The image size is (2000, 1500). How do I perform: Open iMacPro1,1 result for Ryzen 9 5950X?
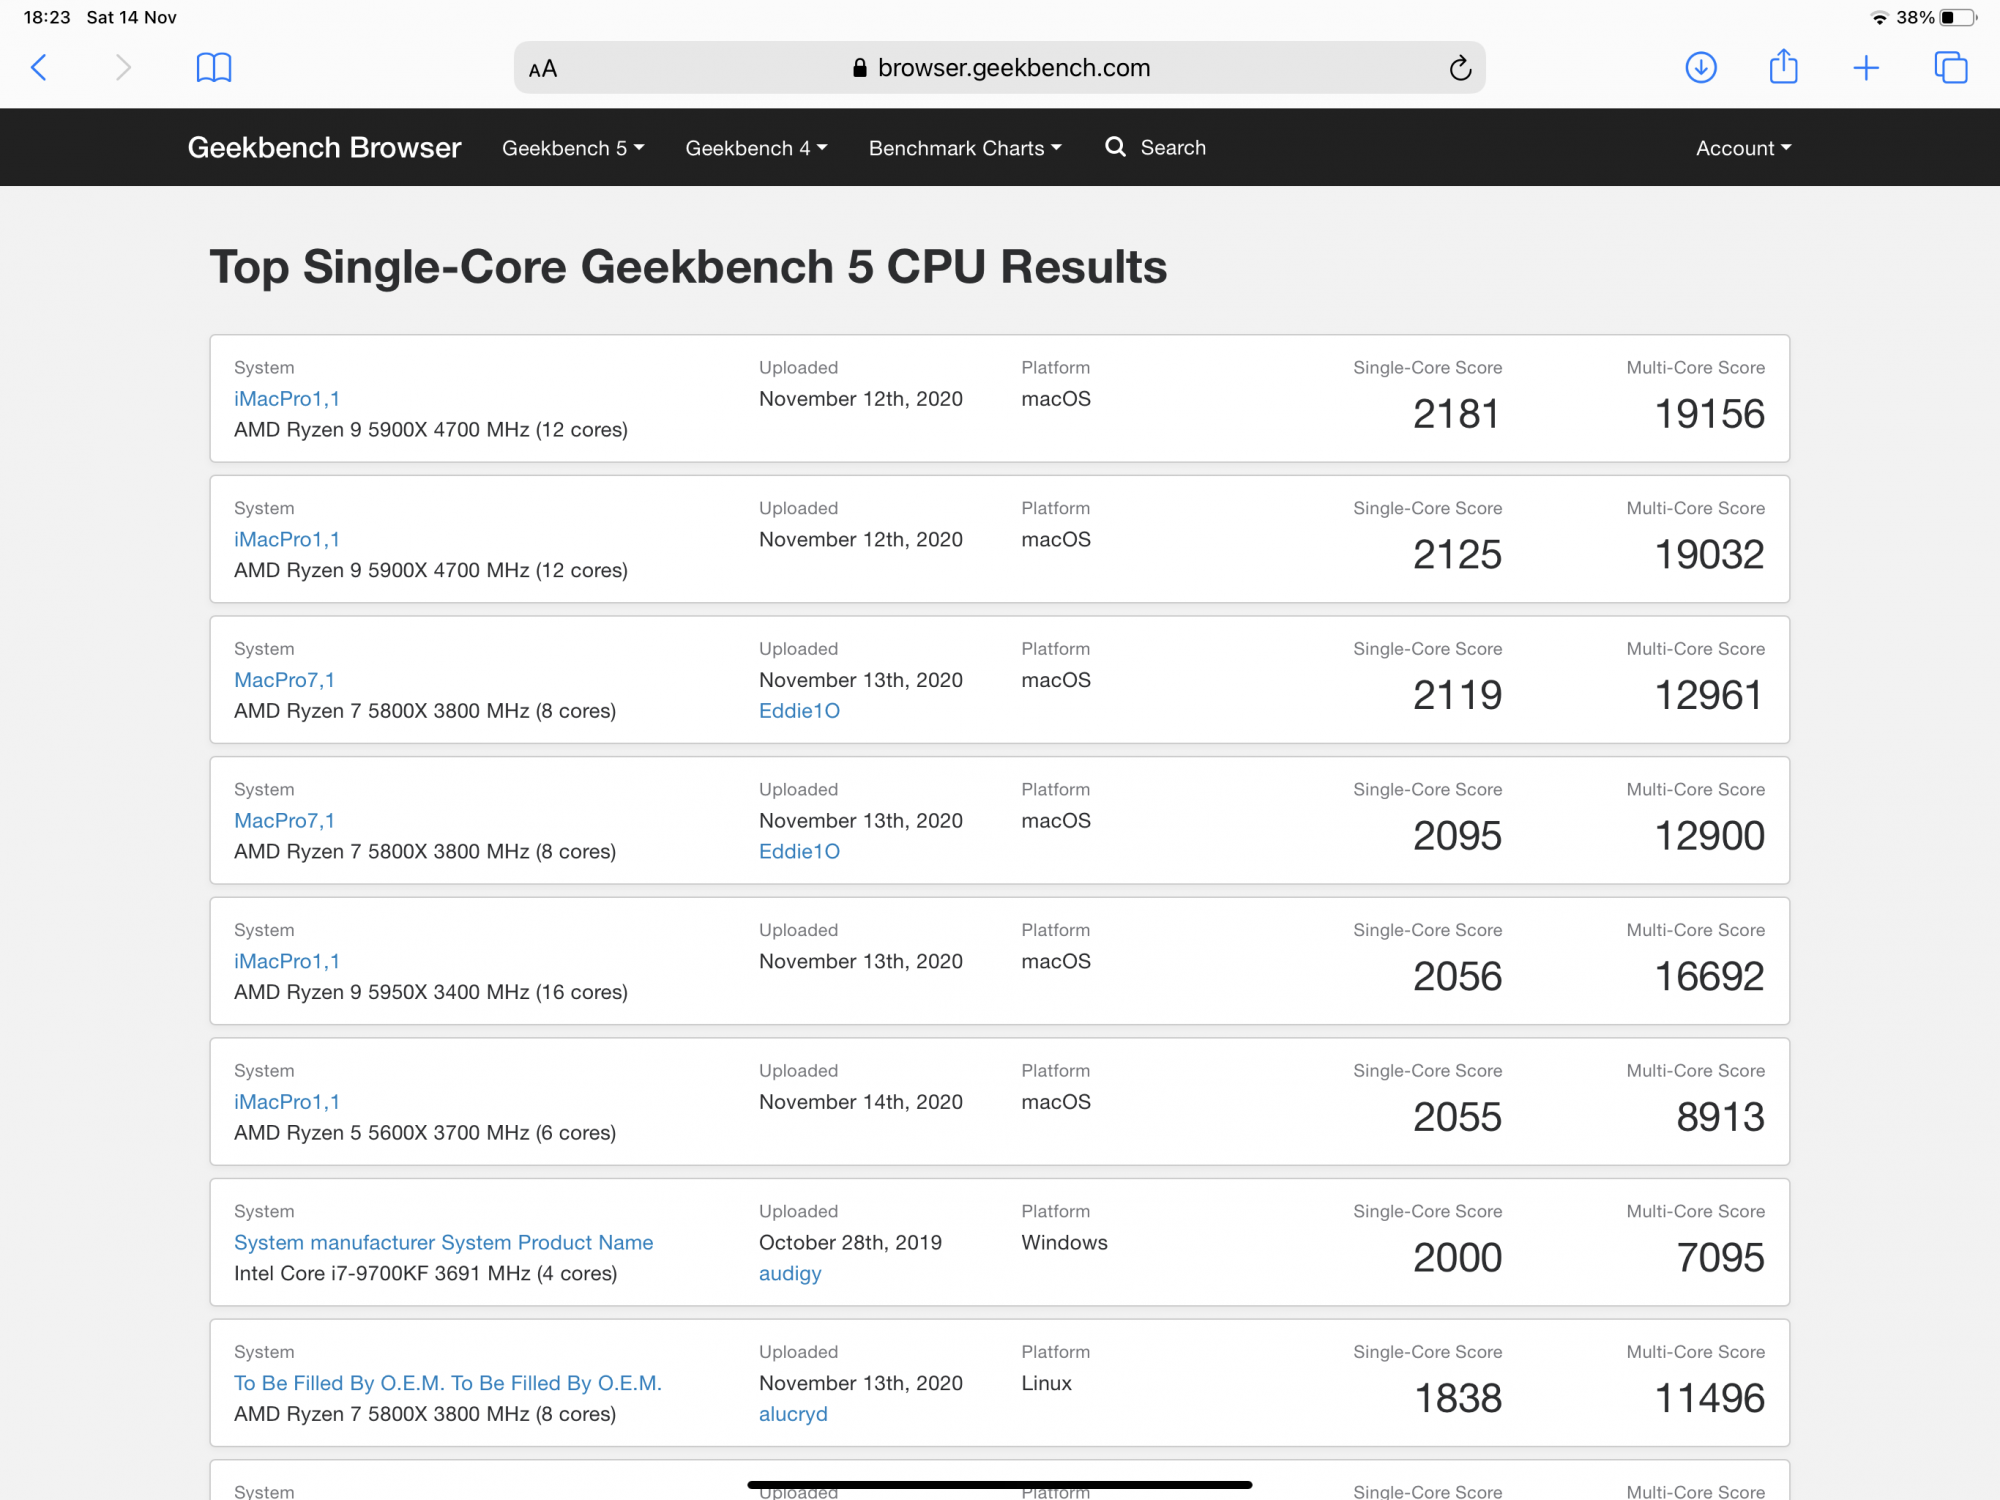click(x=287, y=961)
